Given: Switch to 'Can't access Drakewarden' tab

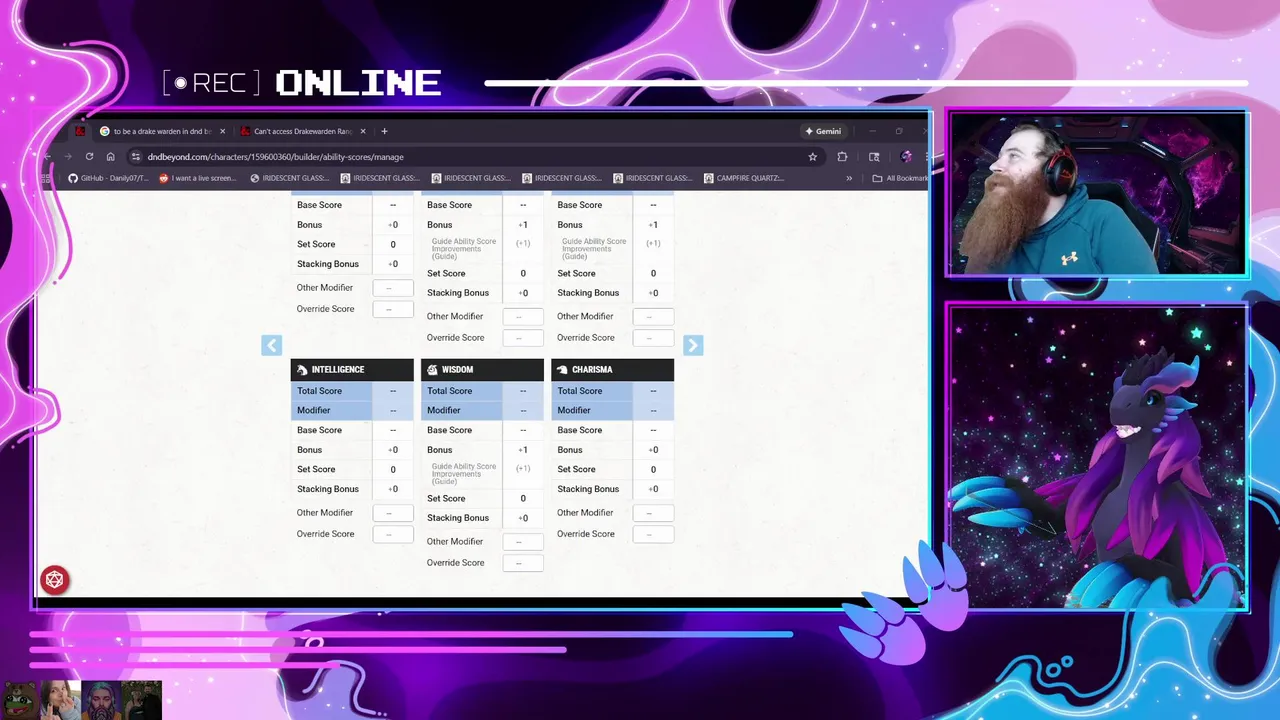Looking at the screenshot, I should 302,131.
